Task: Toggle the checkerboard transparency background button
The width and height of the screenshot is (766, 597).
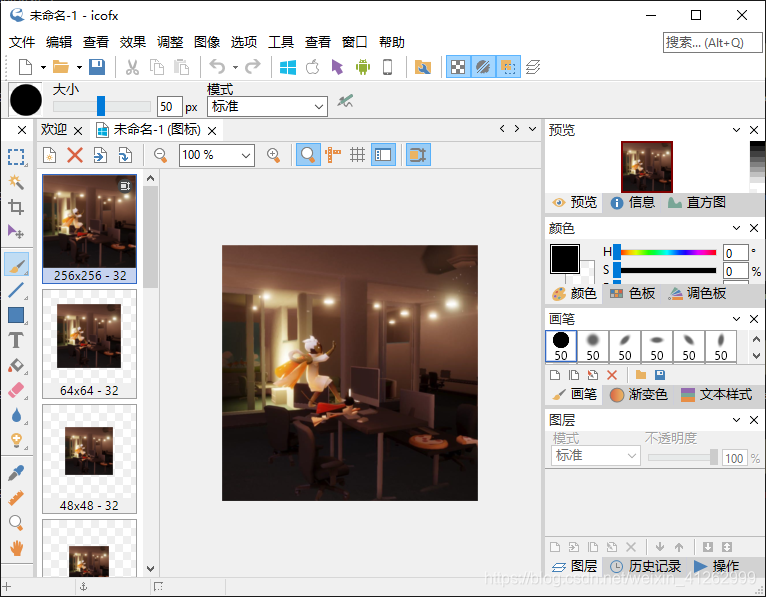Action: point(458,67)
